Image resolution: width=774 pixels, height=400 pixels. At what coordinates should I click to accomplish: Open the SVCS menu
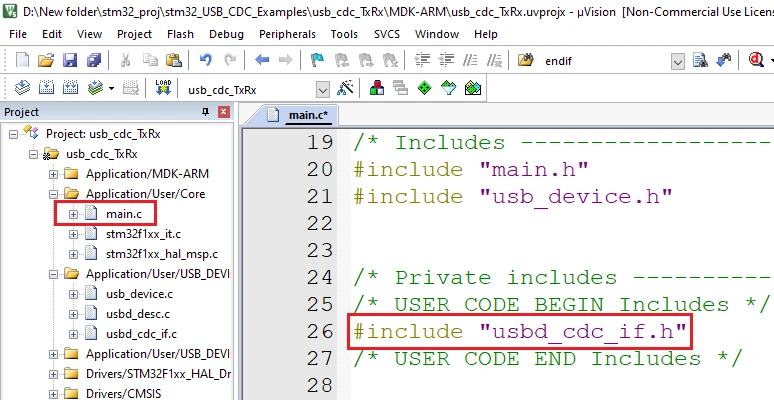click(387, 34)
